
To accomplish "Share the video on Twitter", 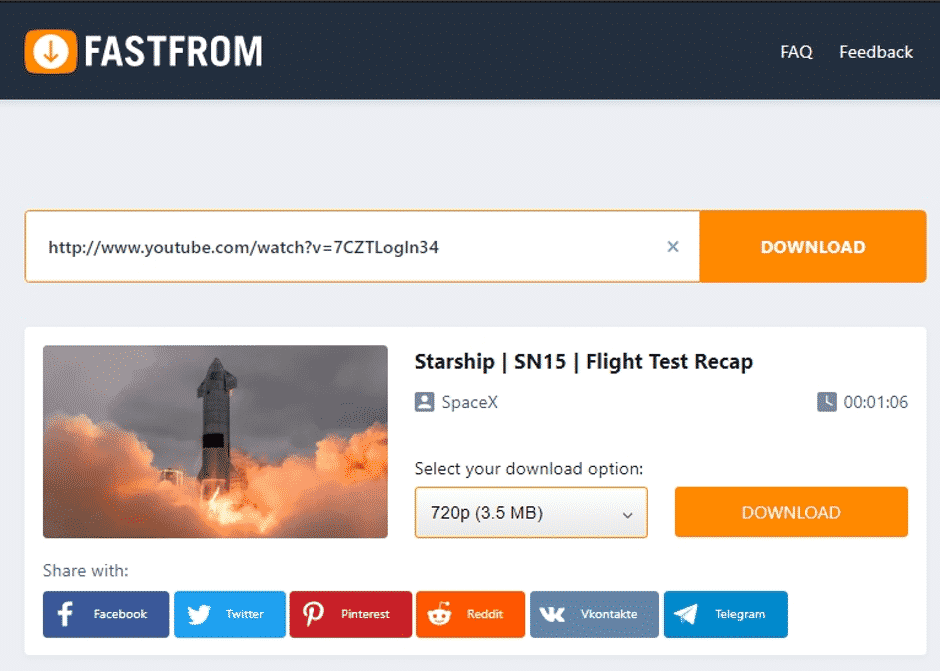I will pyautogui.click(x=230, y=614).
